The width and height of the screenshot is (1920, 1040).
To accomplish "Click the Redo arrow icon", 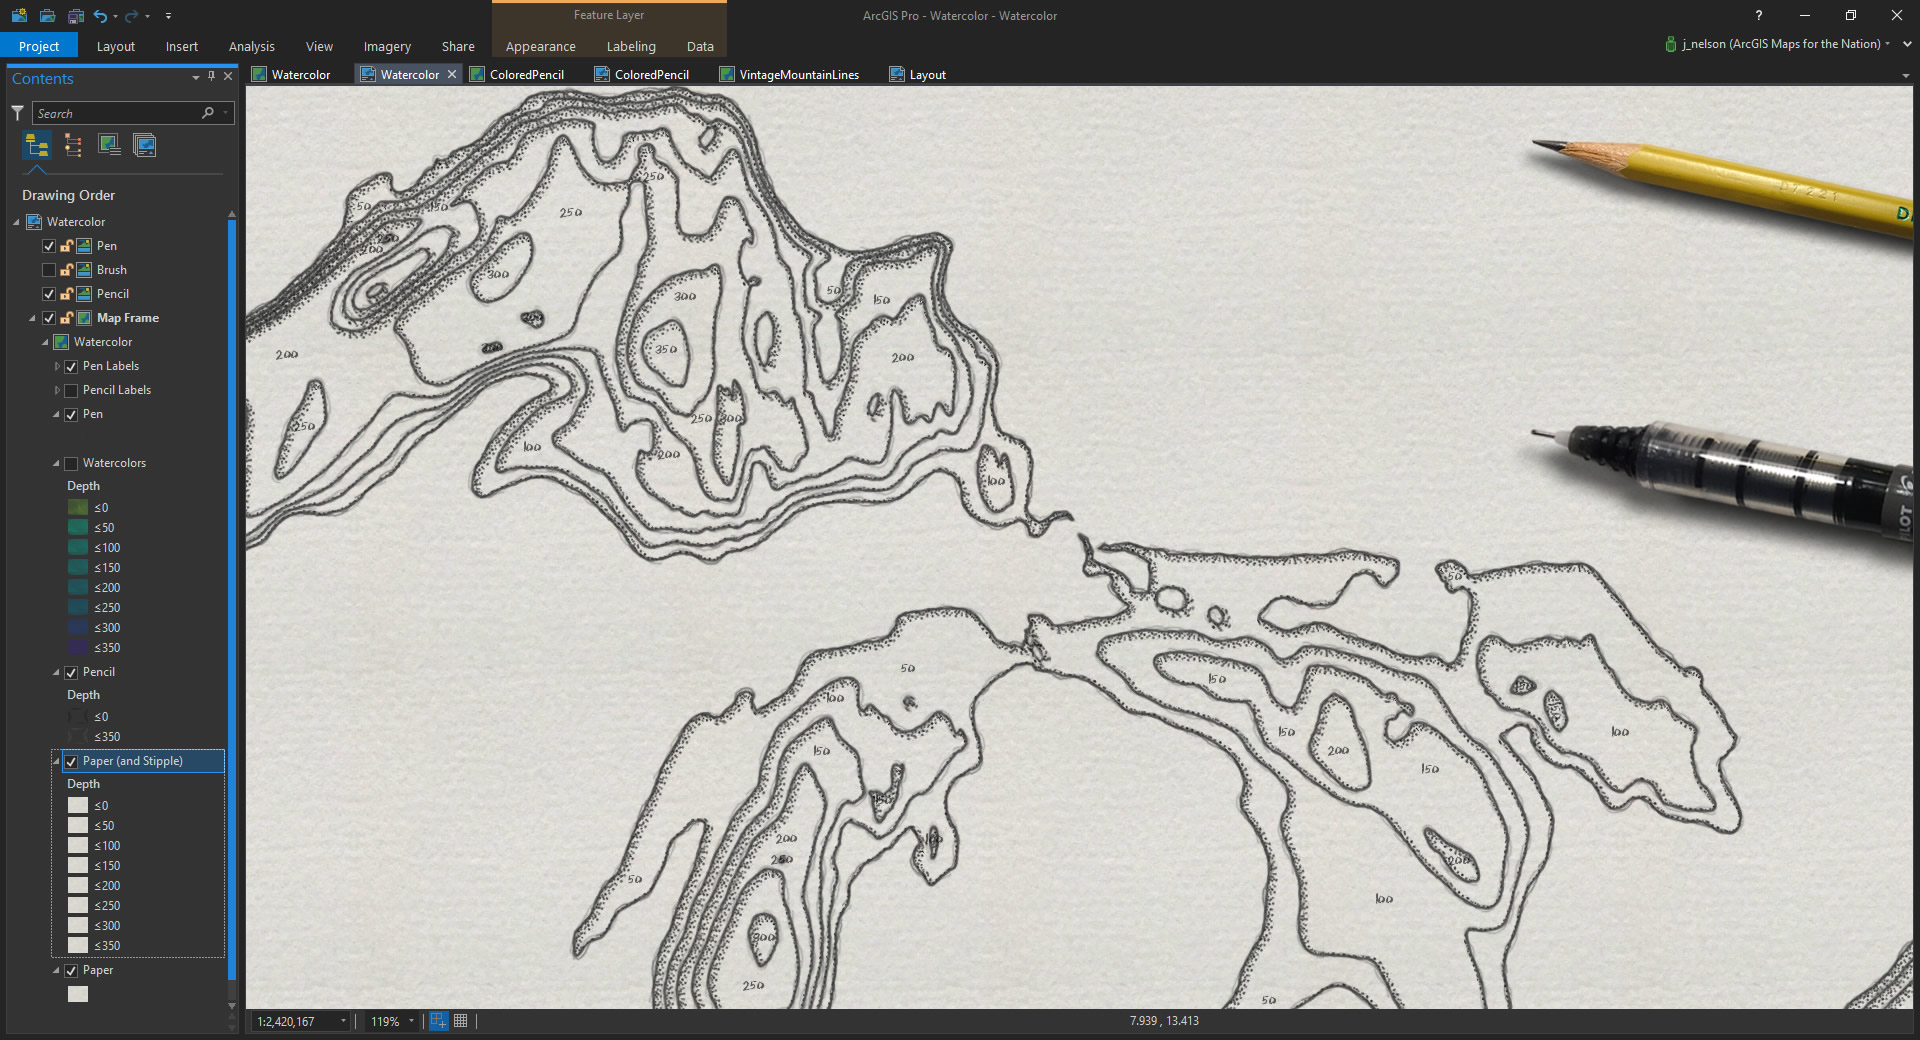I will [131, 16].
